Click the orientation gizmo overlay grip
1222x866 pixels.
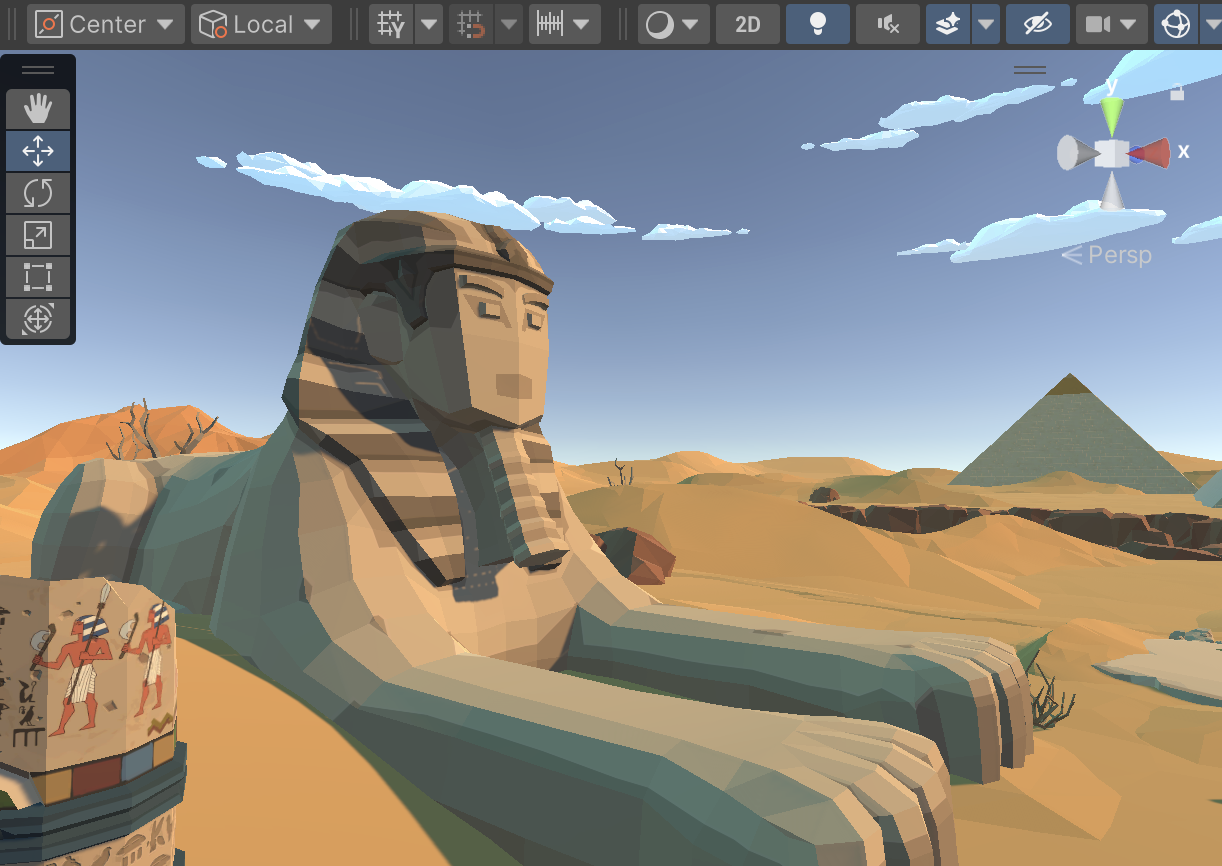(x=1030, y=70)
